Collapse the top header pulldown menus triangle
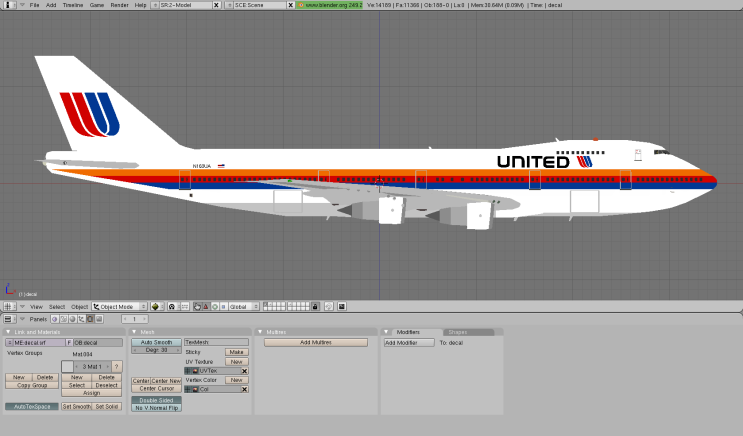Image resolution: width=743 pixels, height=436 pixels. pyautogui.click(x=22, y=5)
